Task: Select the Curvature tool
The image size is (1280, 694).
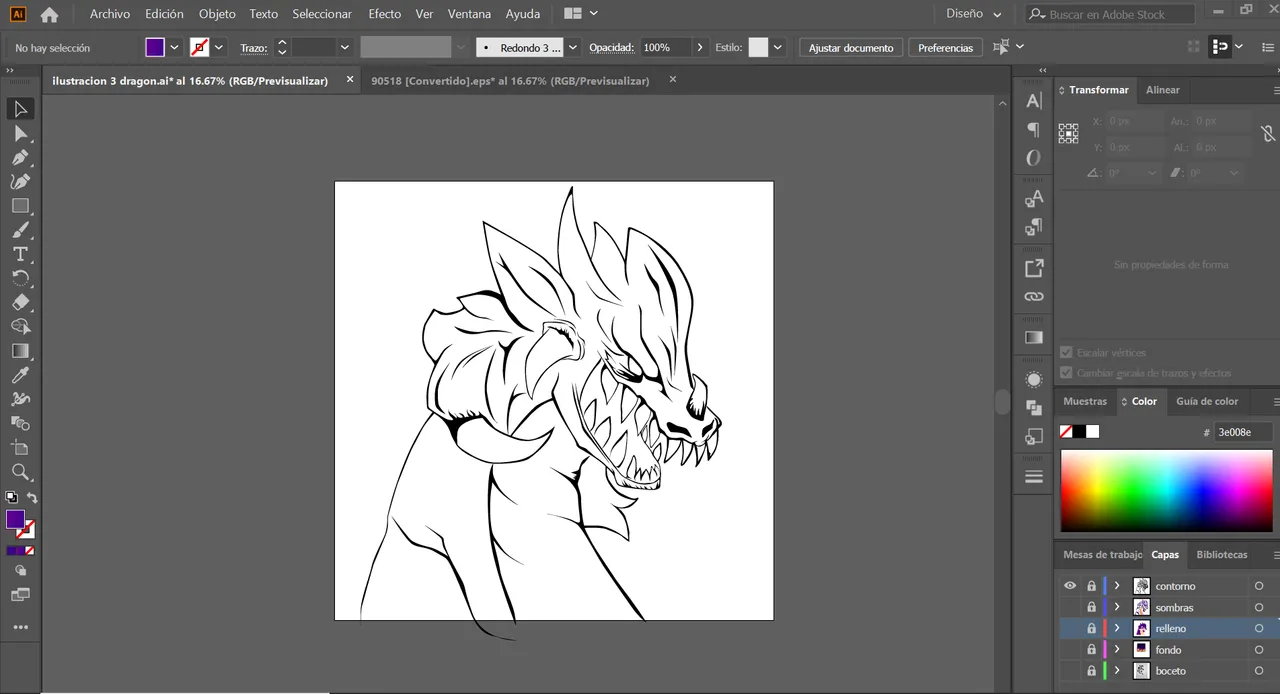Action: (20, 181)
